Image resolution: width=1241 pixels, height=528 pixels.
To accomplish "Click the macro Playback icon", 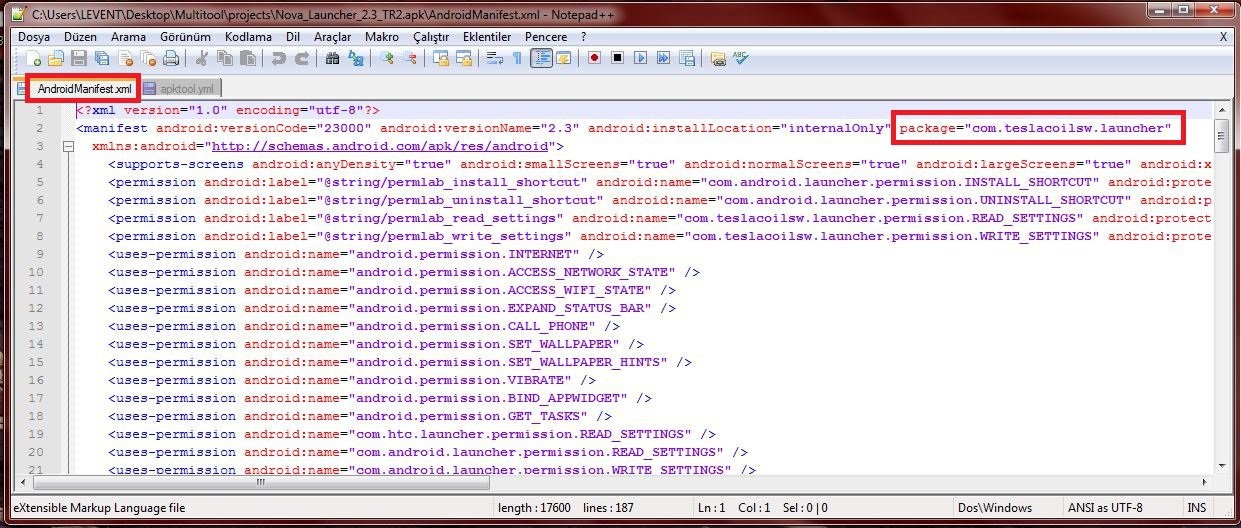I will tap(640, 59).
